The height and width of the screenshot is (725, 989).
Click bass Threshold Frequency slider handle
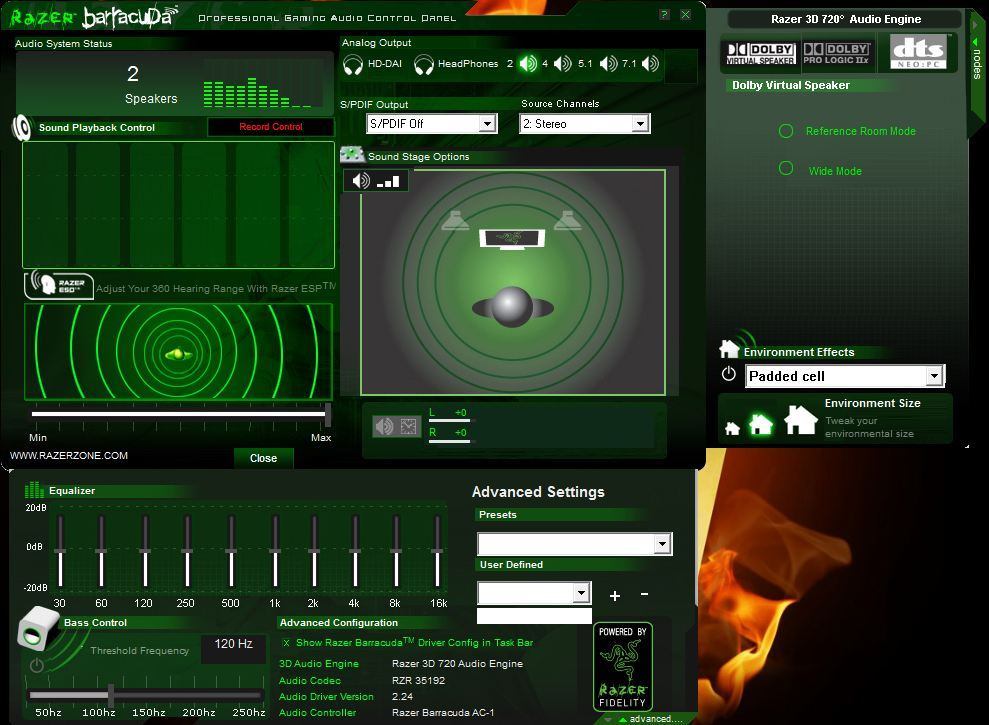[x=111, y=695]
